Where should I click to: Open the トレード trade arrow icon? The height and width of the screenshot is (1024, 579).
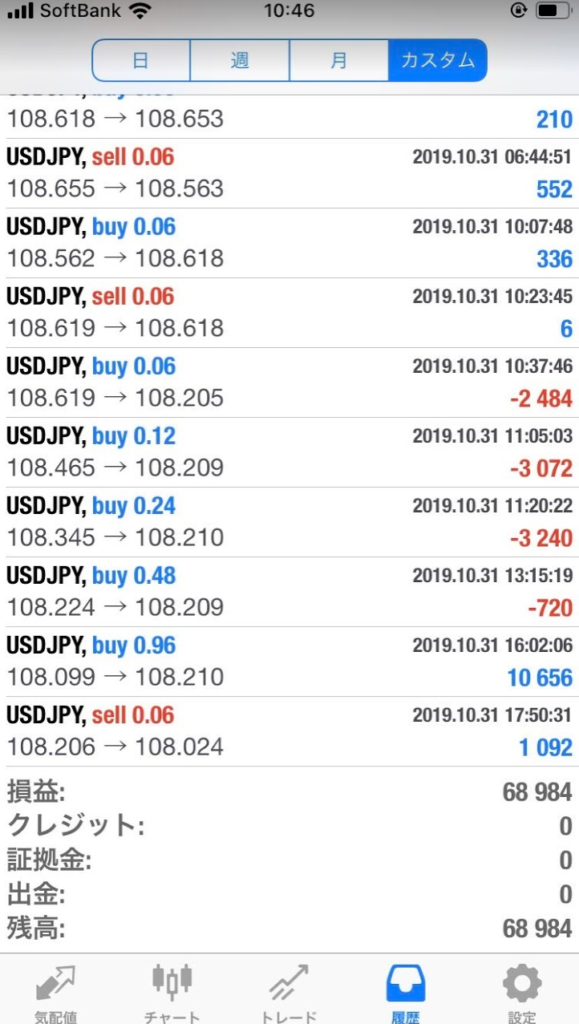point(289,982)
